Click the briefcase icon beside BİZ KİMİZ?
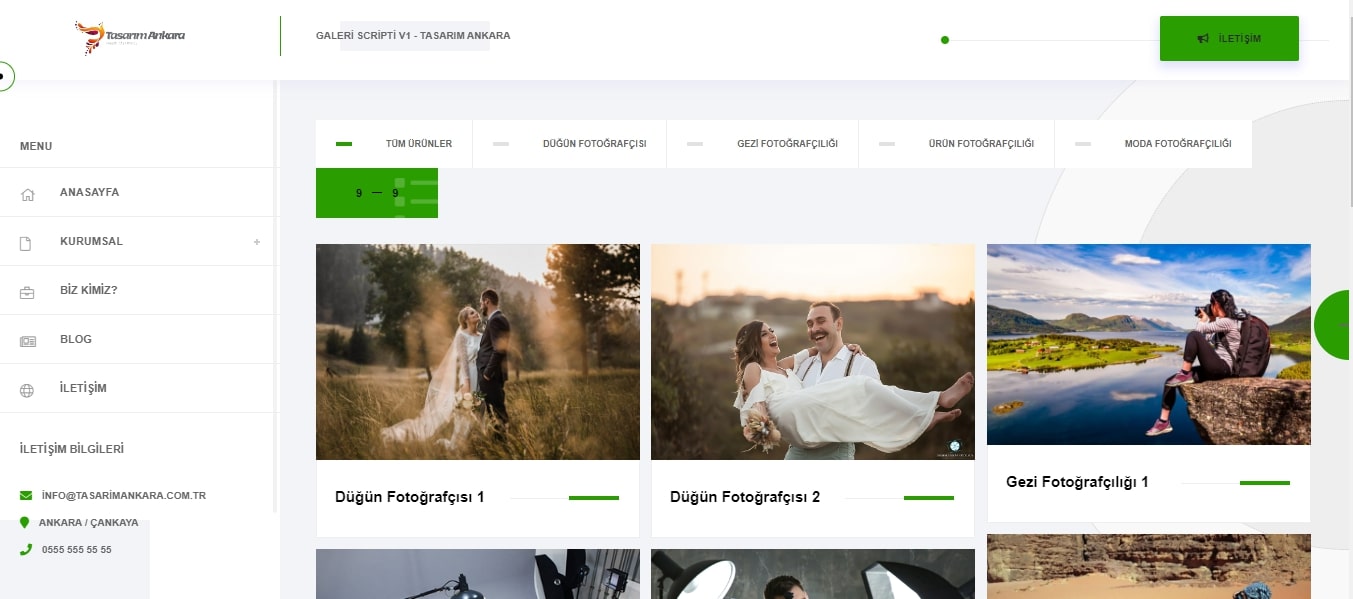 (x=27, y=291)
